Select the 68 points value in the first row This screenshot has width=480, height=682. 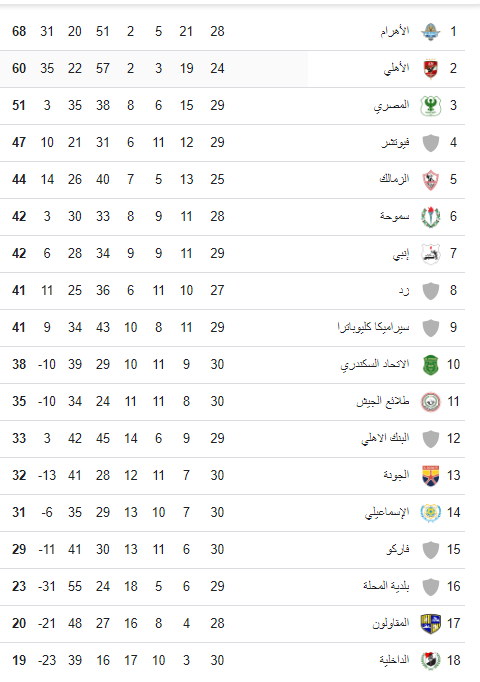19,31
